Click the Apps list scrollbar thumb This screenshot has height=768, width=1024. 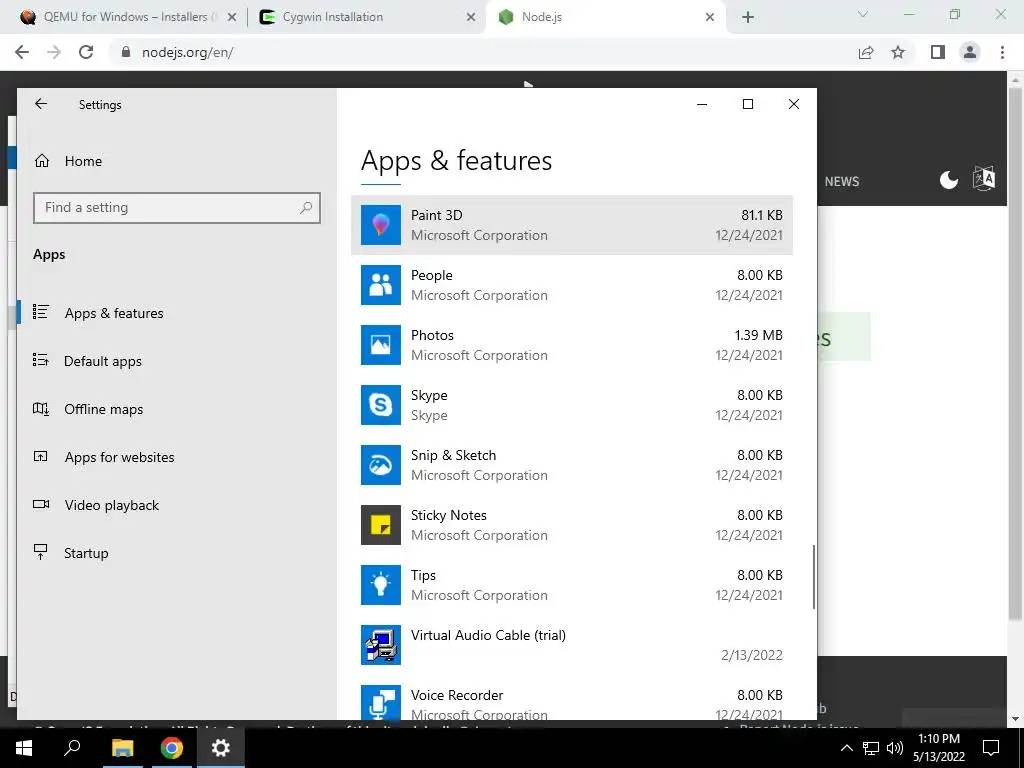814,577
